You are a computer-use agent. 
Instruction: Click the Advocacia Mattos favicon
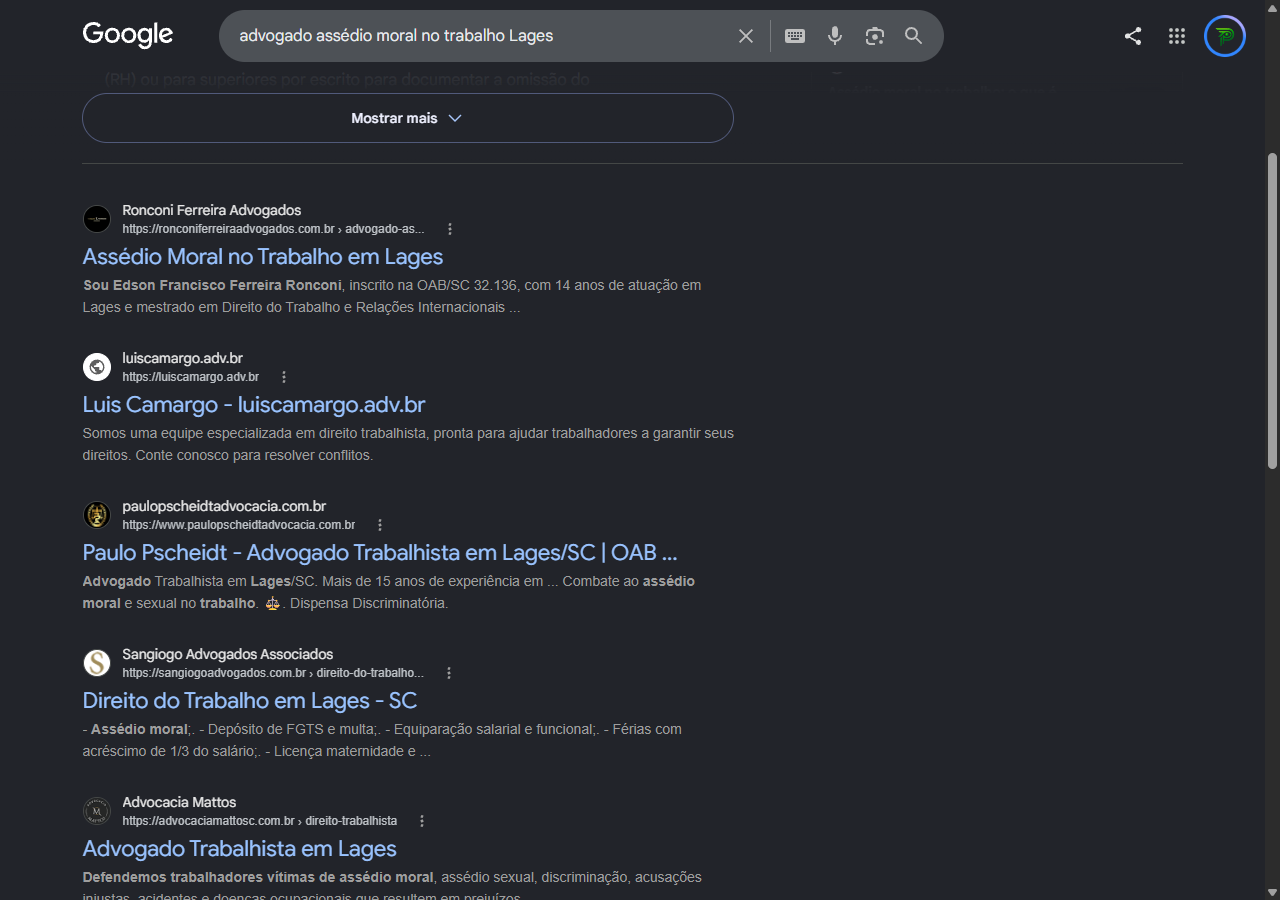pos(97,811)
